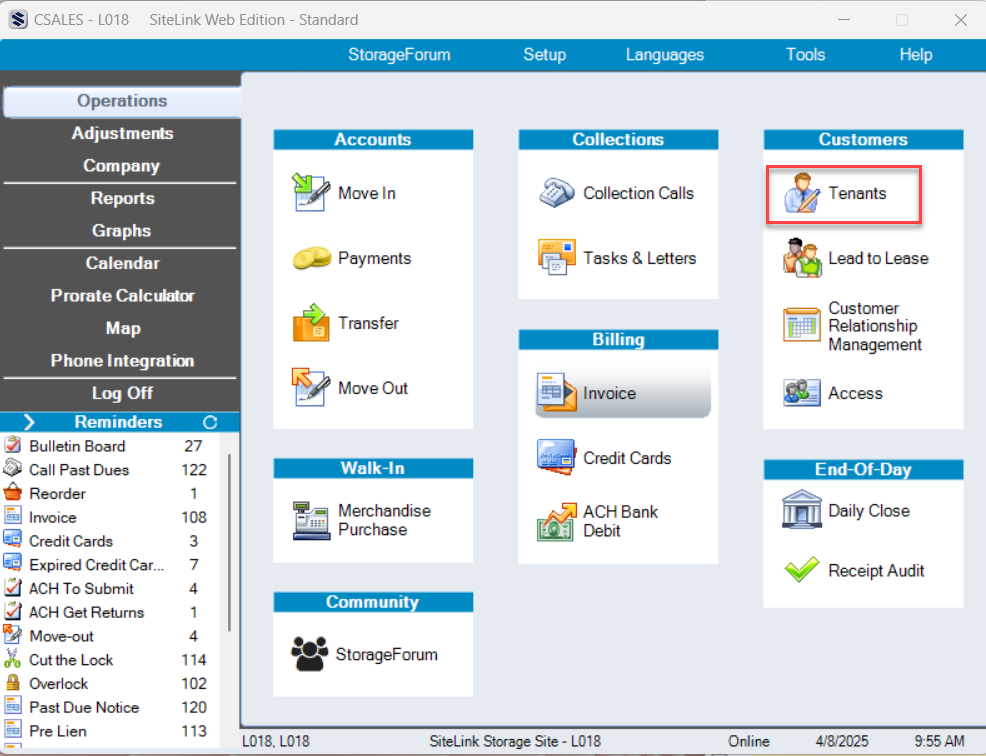Viewport: 986px width, 756px height.
Task: Open Map in the sidebar
Action: pyautogui.click(x=122, y=328)
